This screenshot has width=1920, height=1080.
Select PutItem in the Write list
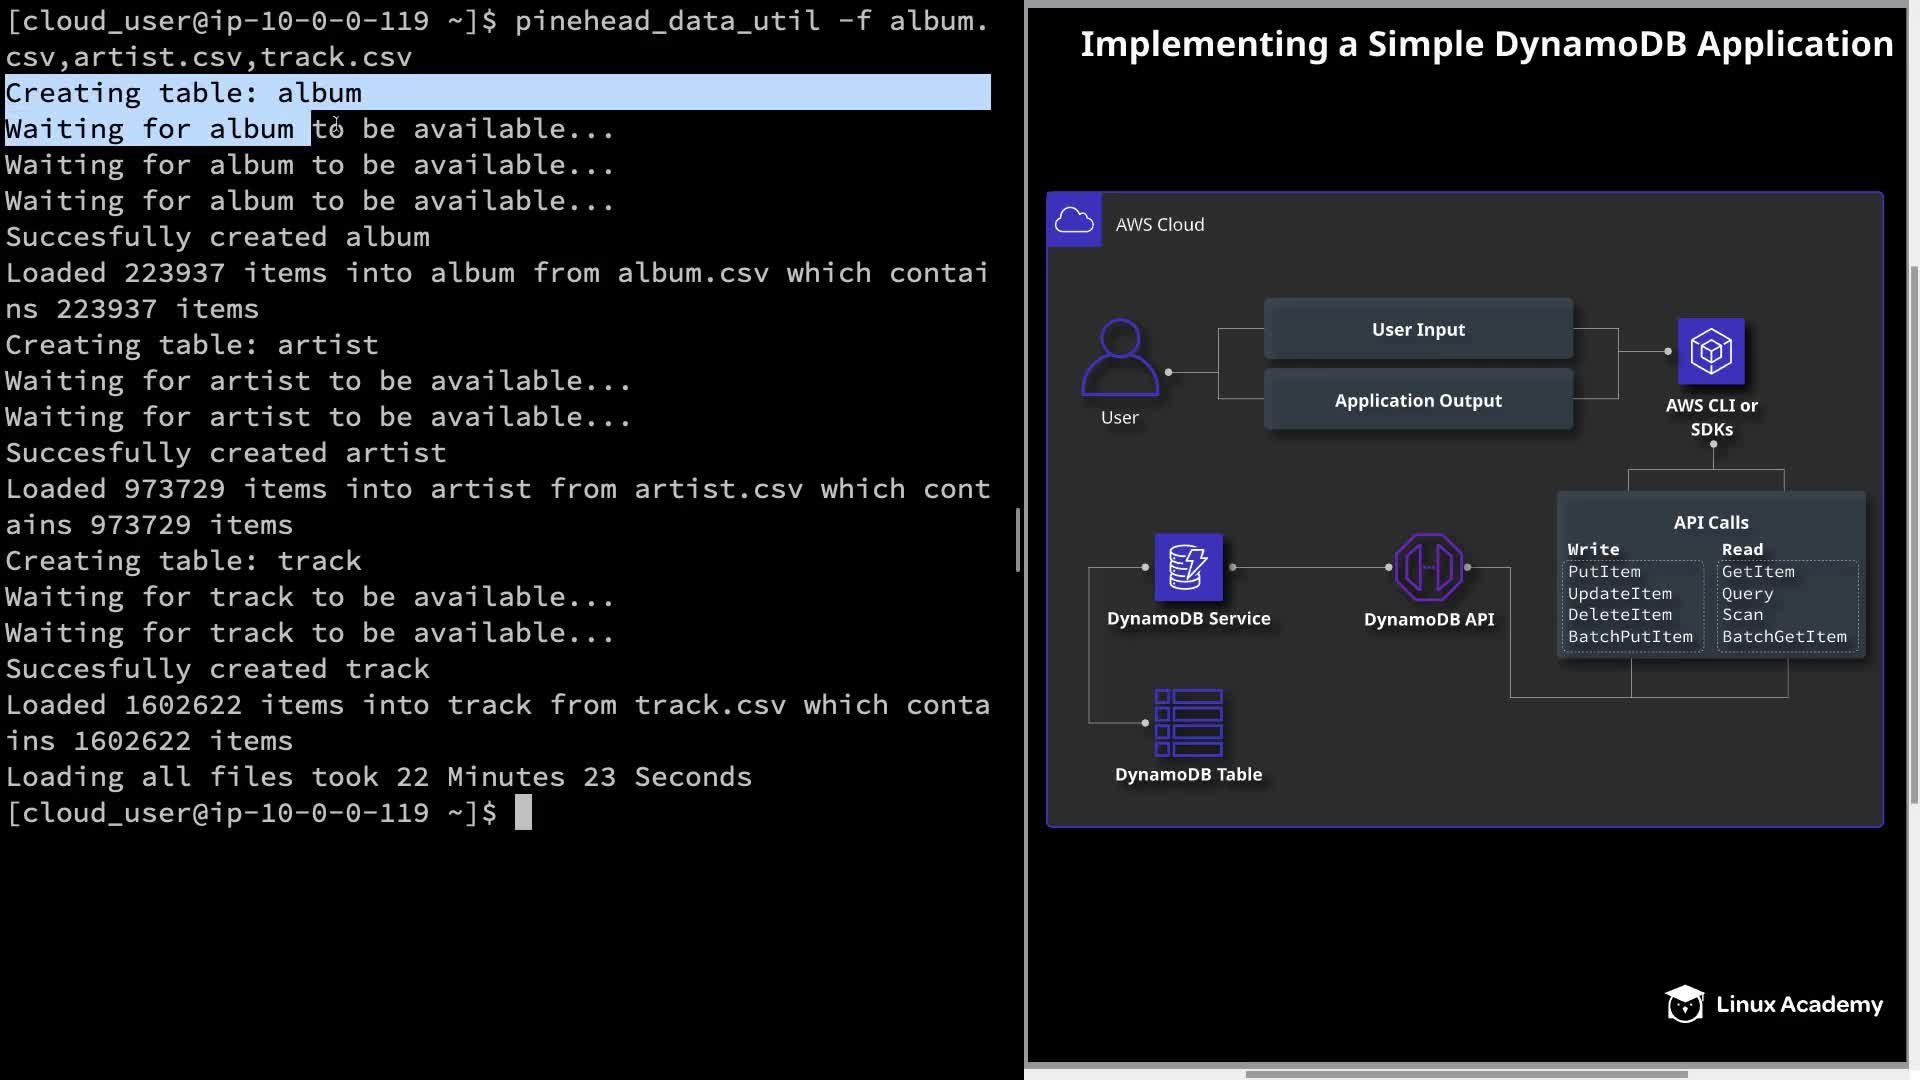coord(1604,572)
